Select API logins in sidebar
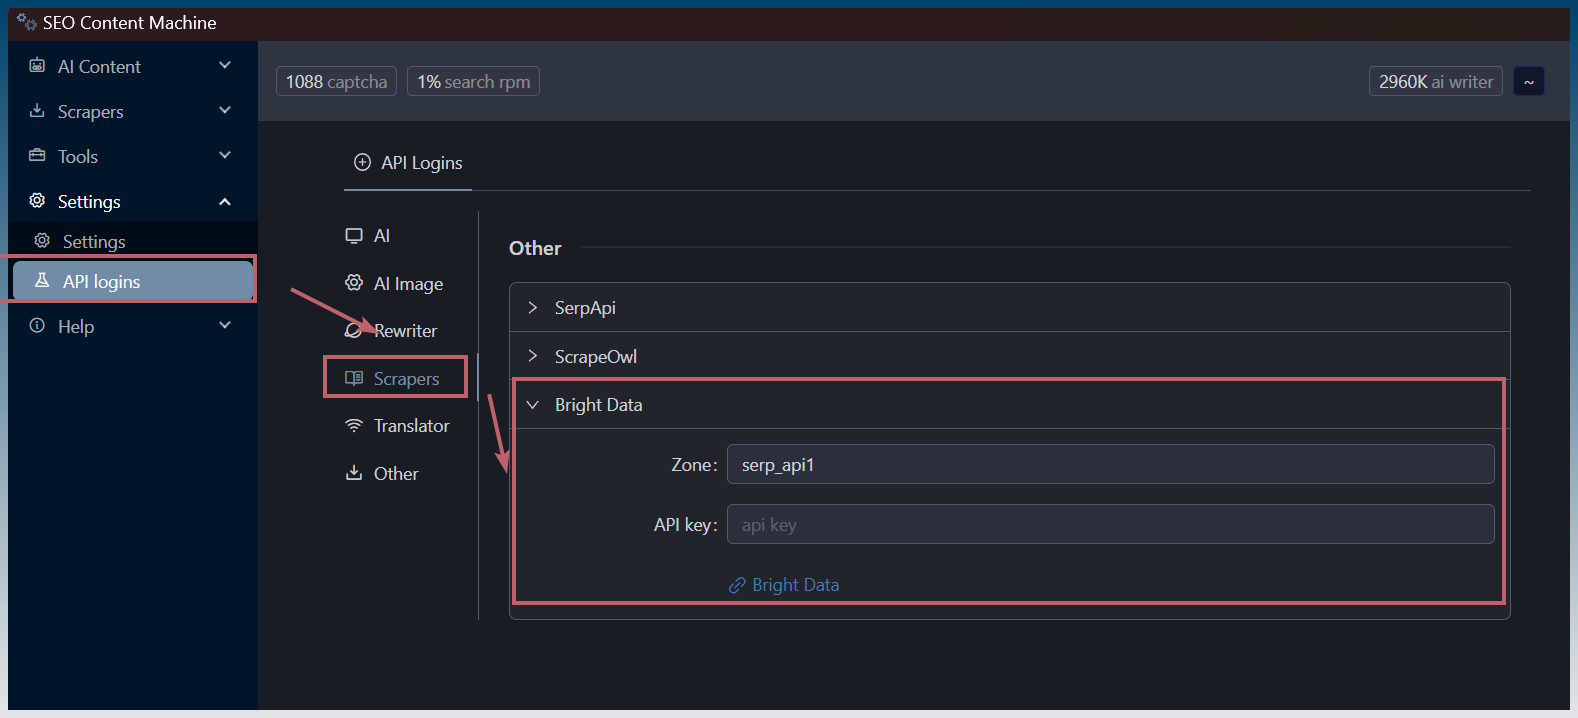Viewport: 1578px width, 718px height. (133, 281)
